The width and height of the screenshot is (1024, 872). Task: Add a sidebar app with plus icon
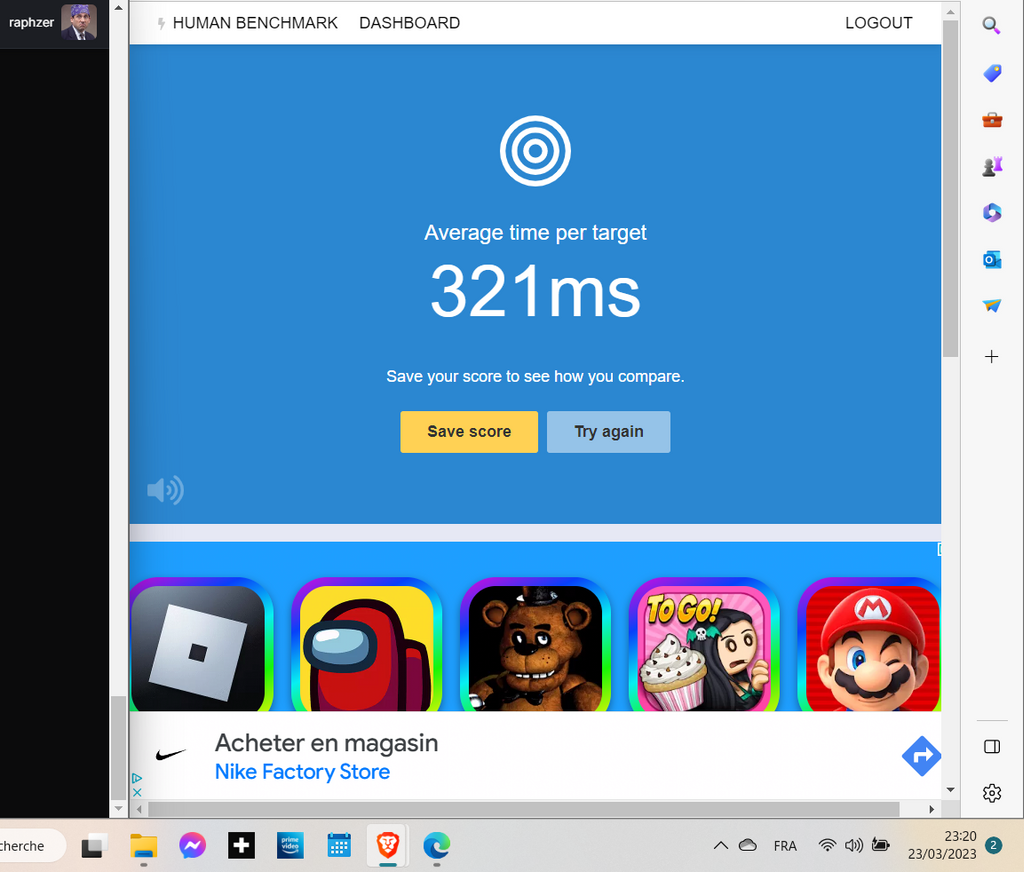click(x=991, y=357)
